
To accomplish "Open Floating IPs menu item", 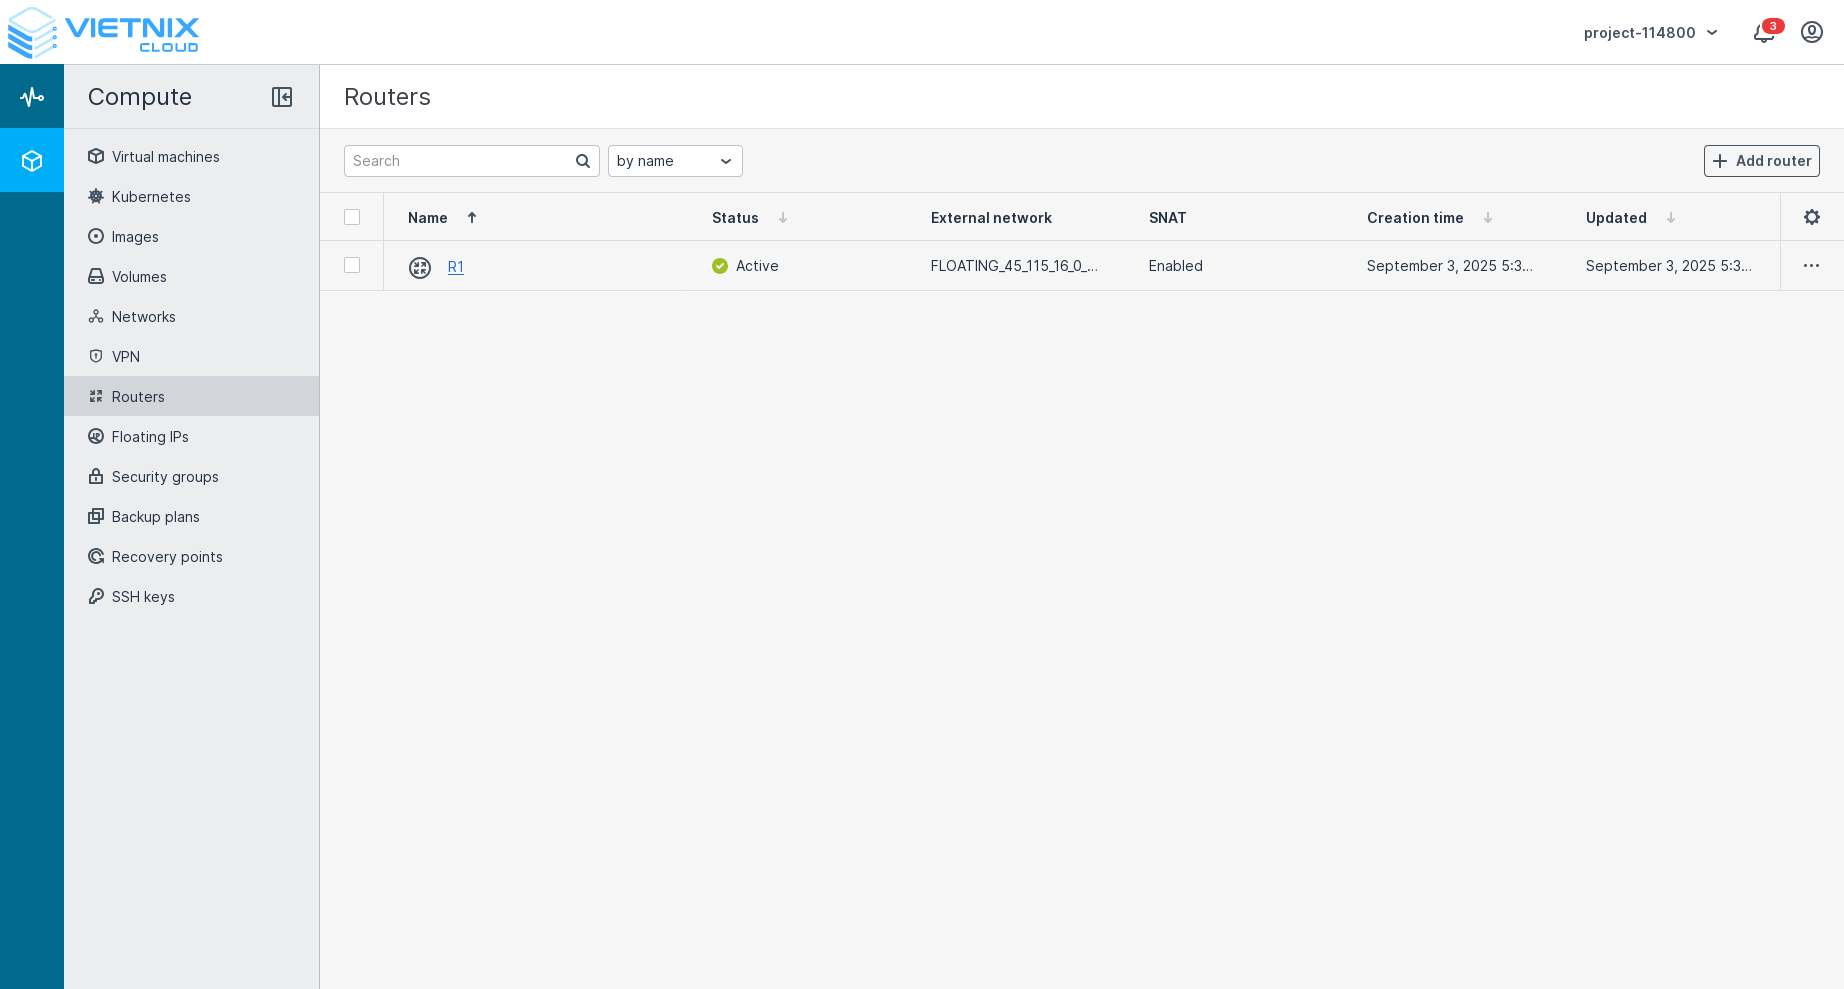I will point(150,437).
